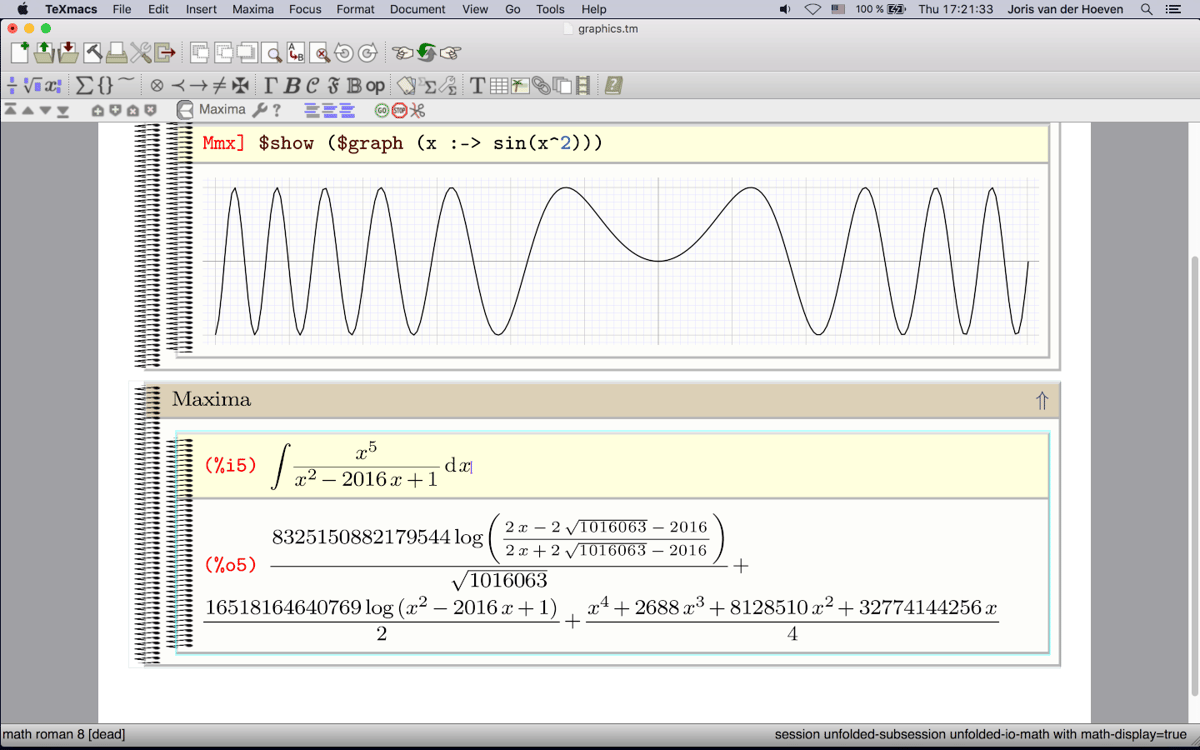Insert a square root from toolbar

31,86
